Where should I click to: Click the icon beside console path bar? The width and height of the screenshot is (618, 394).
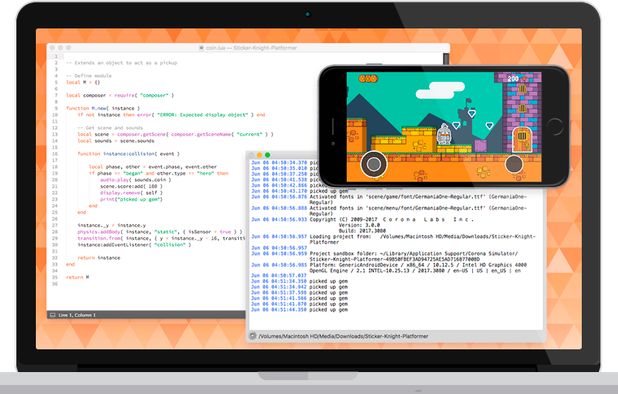click(x=253, y=336)
